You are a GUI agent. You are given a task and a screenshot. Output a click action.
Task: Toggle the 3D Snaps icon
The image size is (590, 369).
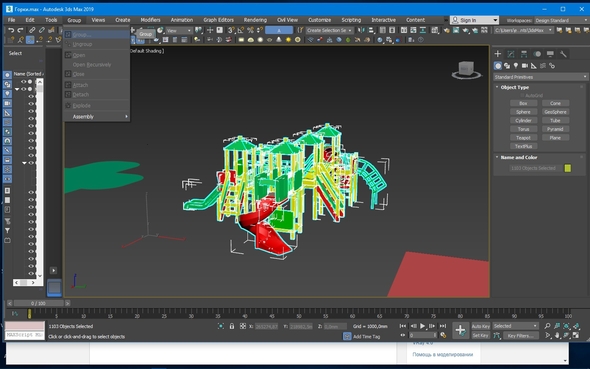click(231, 30)
